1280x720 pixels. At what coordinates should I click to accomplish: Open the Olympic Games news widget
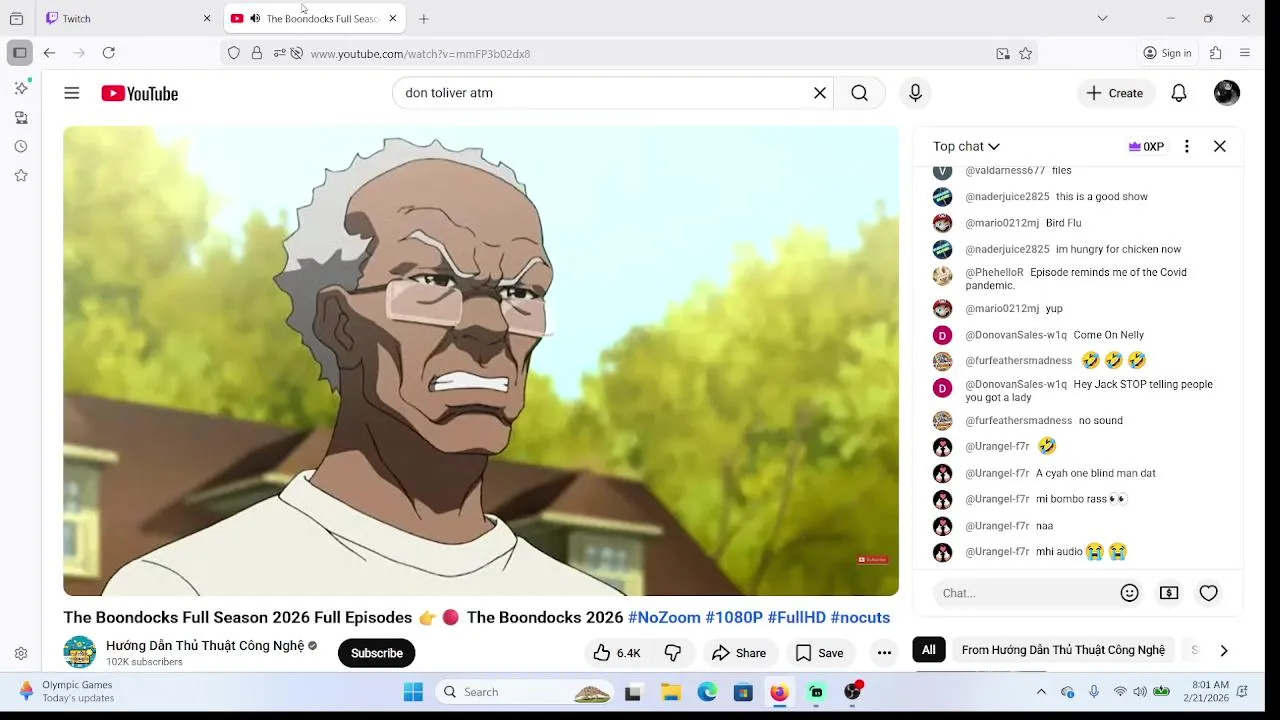(66, 692)
